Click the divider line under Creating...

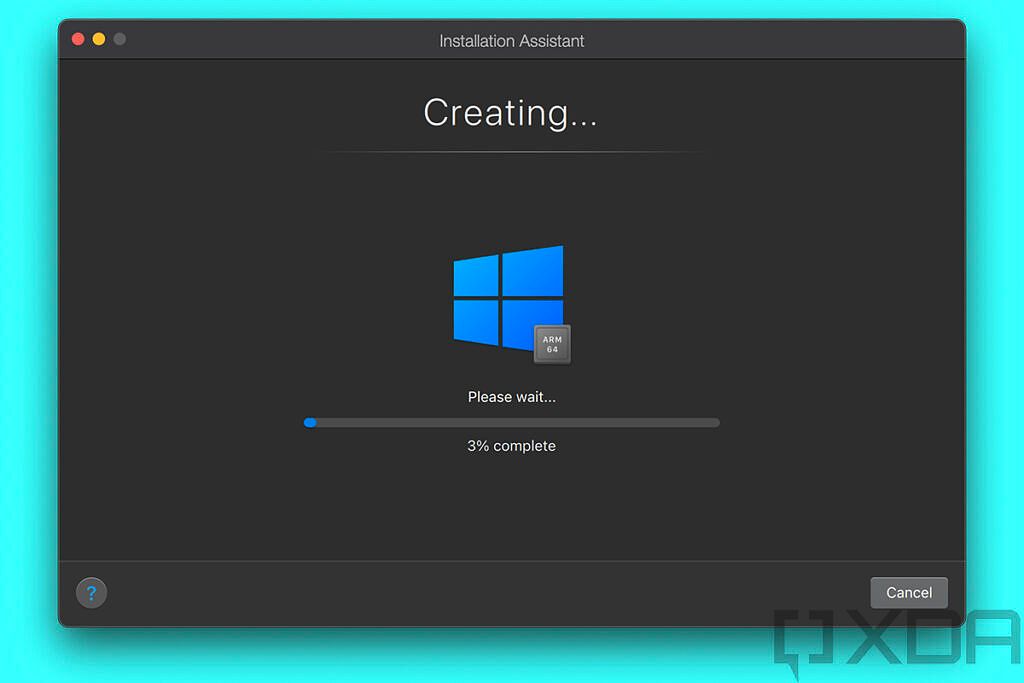pyautogui.click(x=511, y=152)
